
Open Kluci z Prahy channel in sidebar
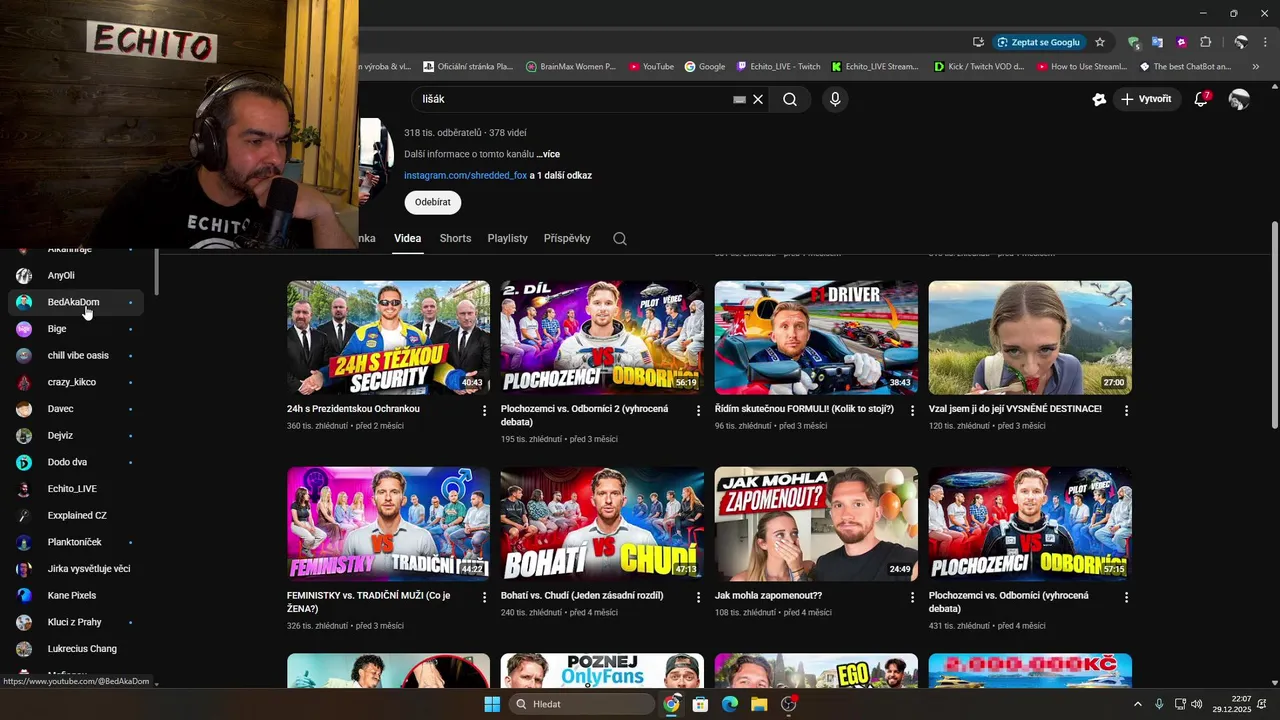[x=76, y=622]
